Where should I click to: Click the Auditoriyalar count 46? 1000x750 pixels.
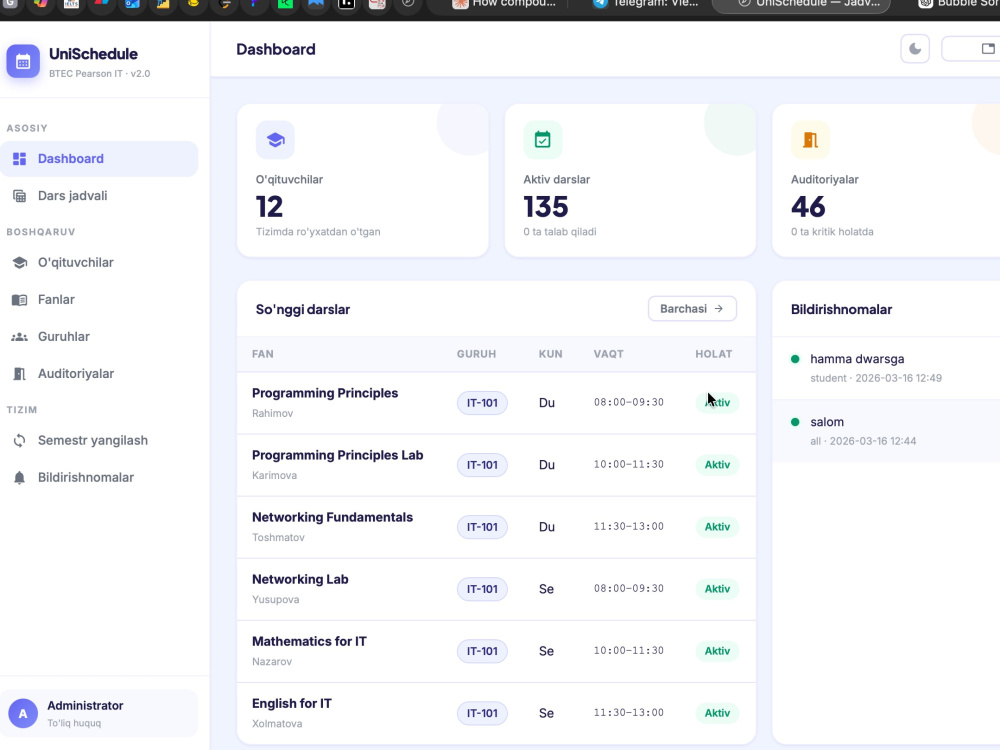tap(808, 207)
